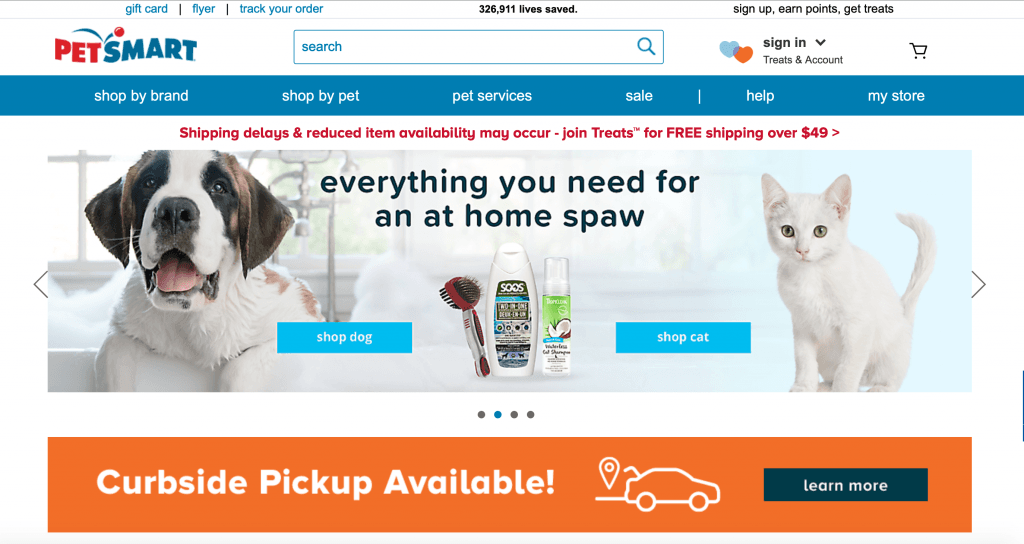Select the first carousel dot
Image resolution: width=1024 pixels, height=544 pixels.
point(481,415)
